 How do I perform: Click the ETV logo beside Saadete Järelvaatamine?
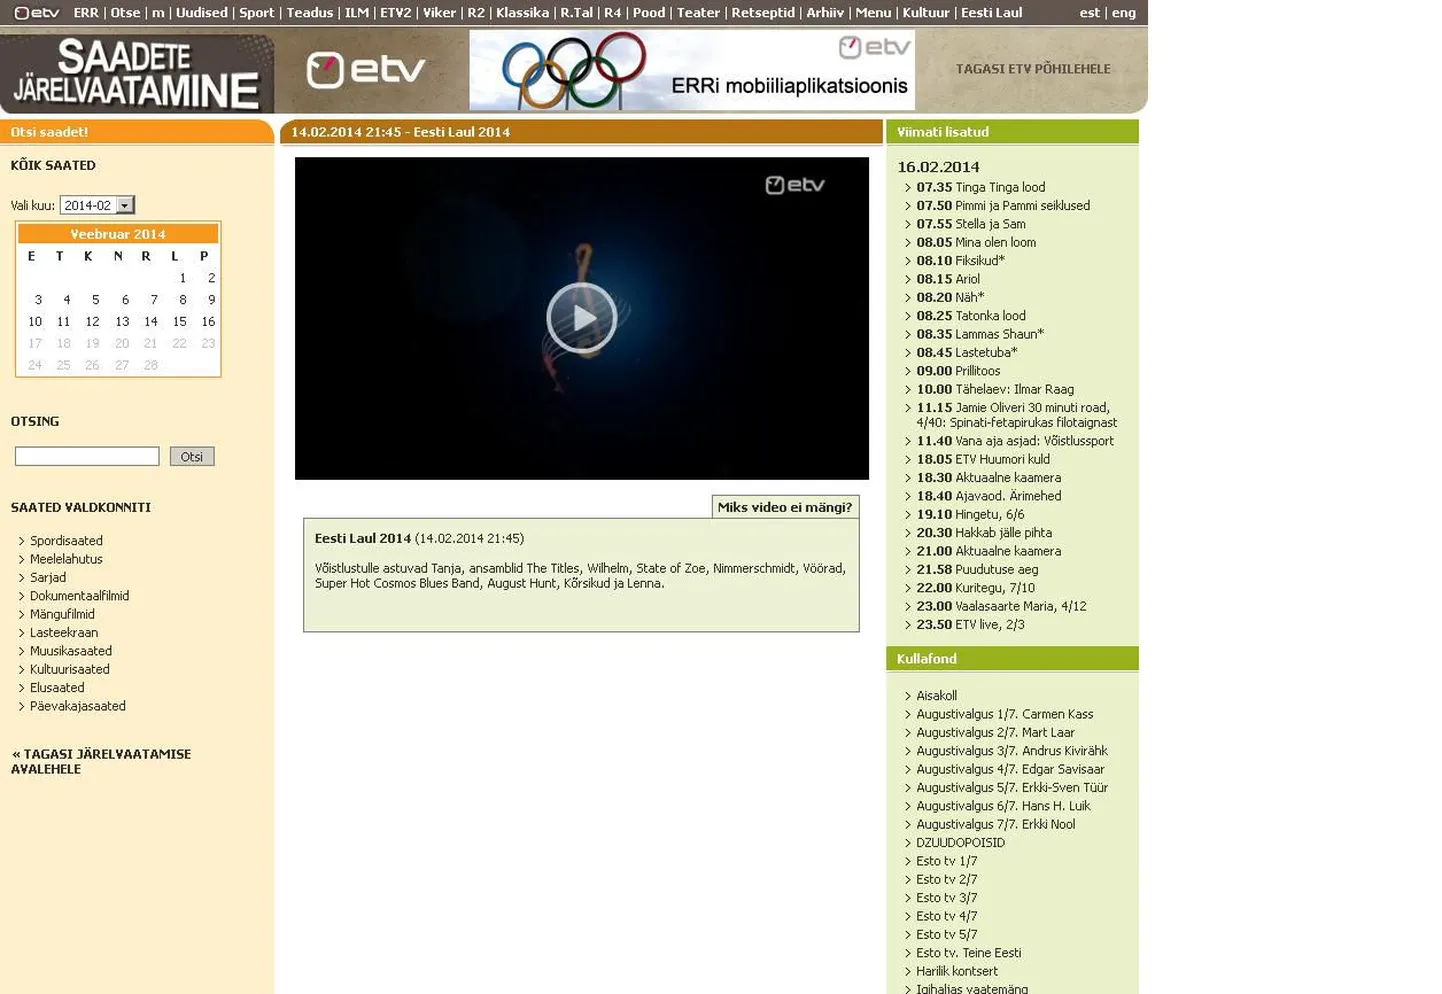[366, 69]
